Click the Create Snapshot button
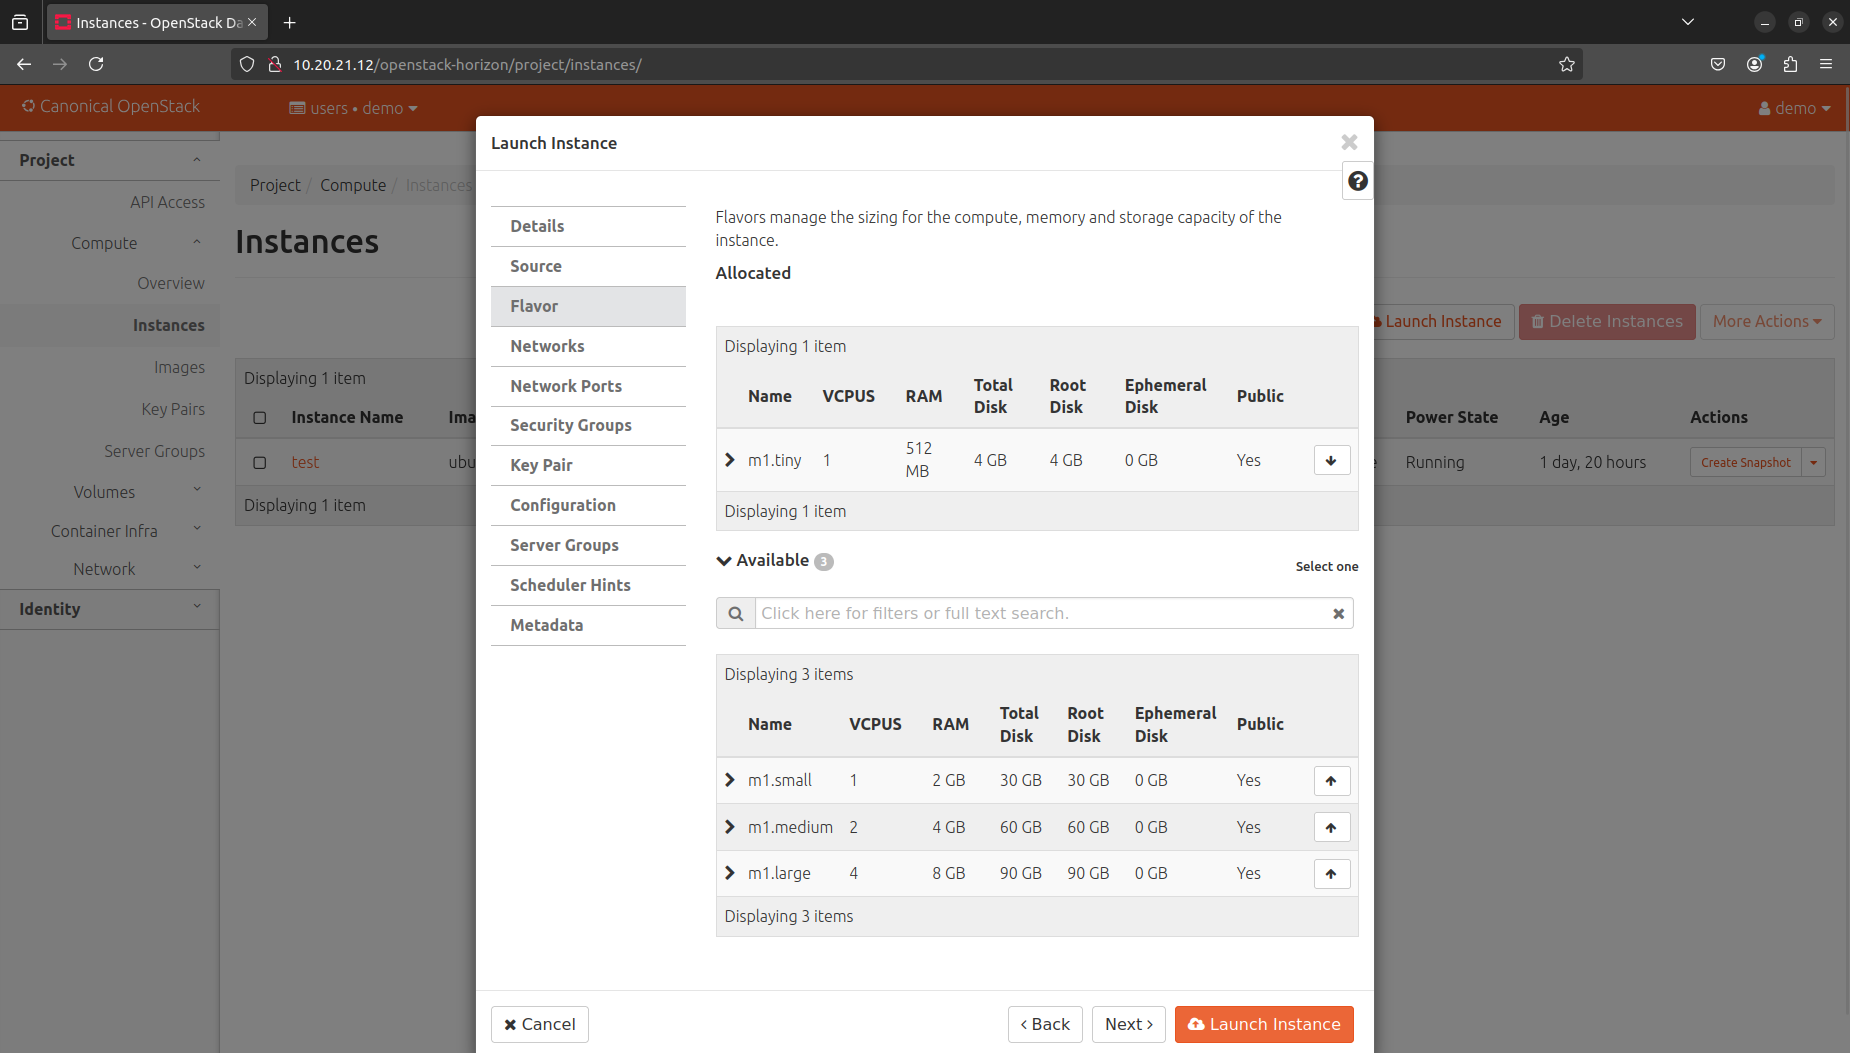 tap(1745, 462)
